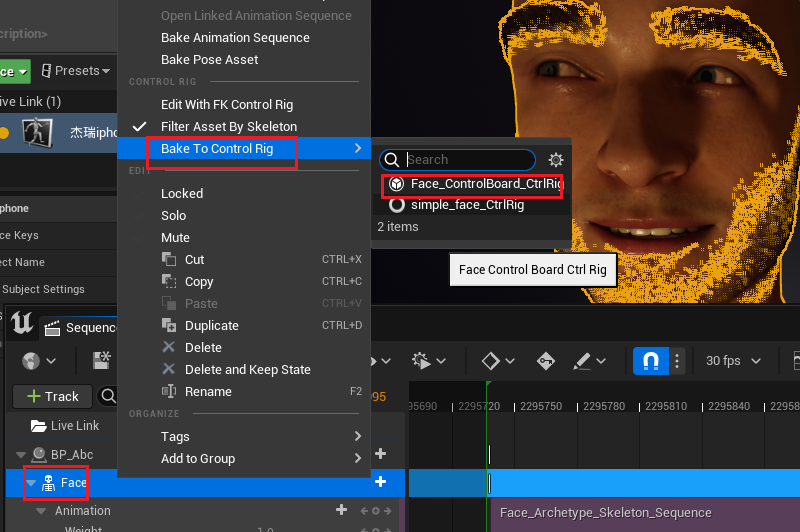The image size is (800, 532).
Task: Expand Add to Group submenu
Action: [243, 459]
